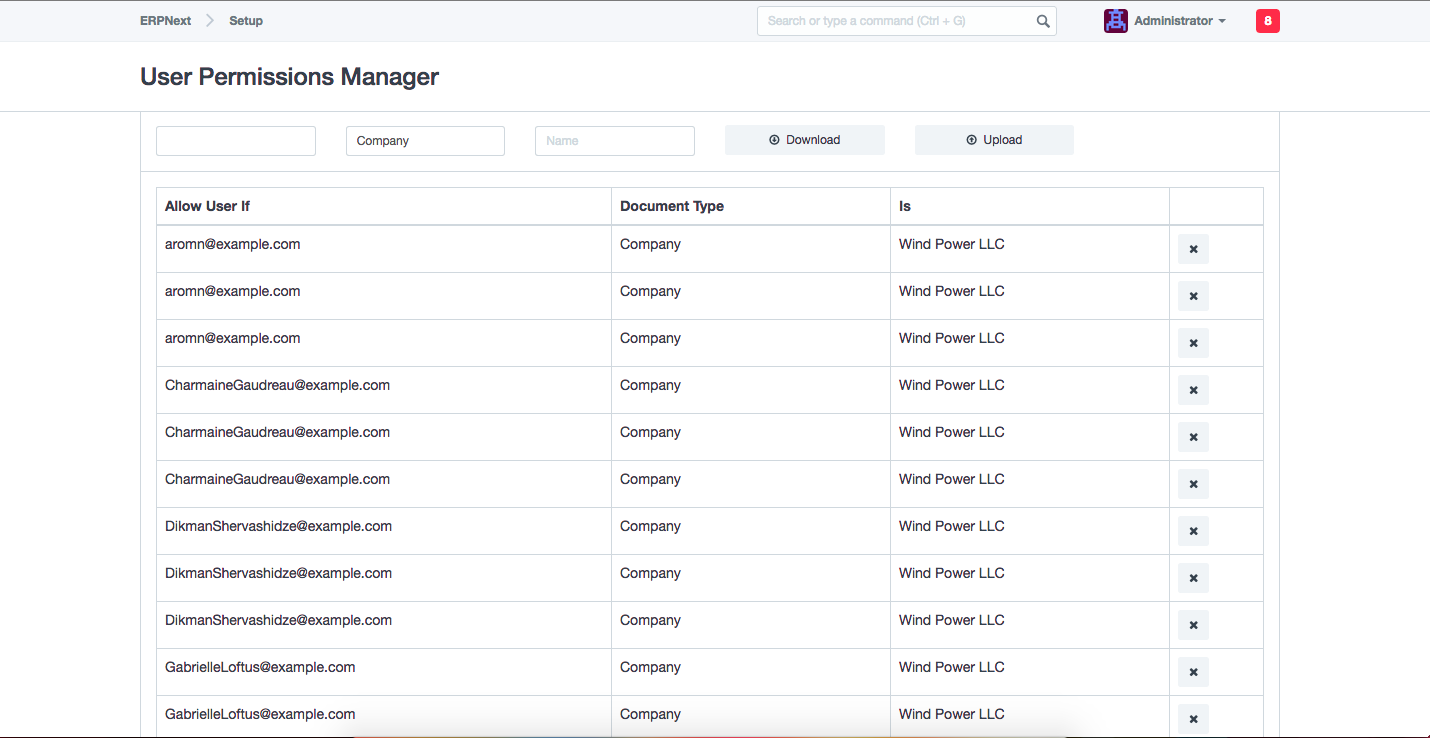The width and height of the screenshot is (1430, 738).
Task: Click the Name filter field
Action: tap(614, 140)
